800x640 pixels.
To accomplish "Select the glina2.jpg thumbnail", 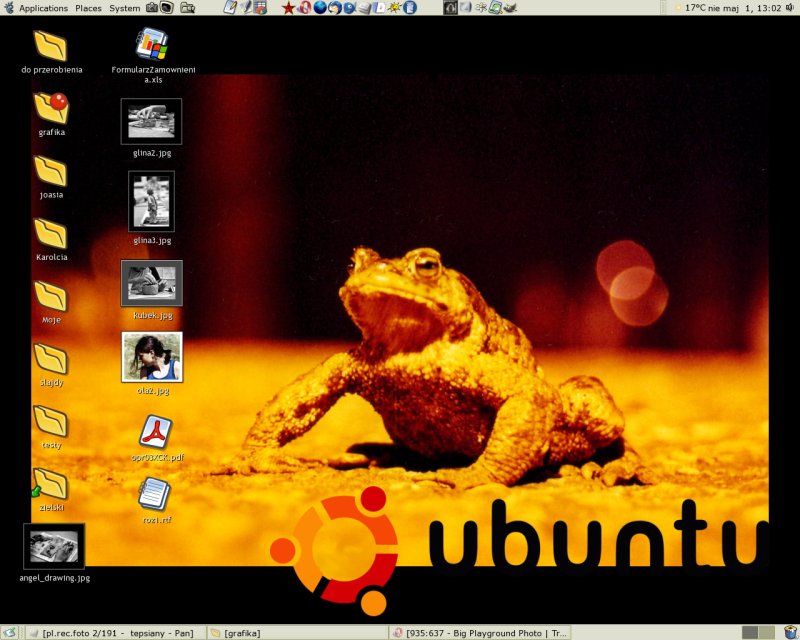I will tap(152, 121).
